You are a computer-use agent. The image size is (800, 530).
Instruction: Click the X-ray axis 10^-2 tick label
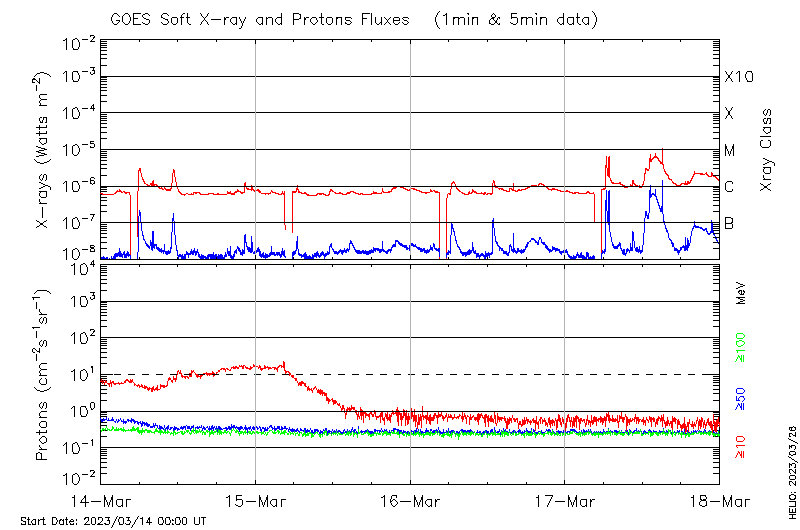point(79,43)
